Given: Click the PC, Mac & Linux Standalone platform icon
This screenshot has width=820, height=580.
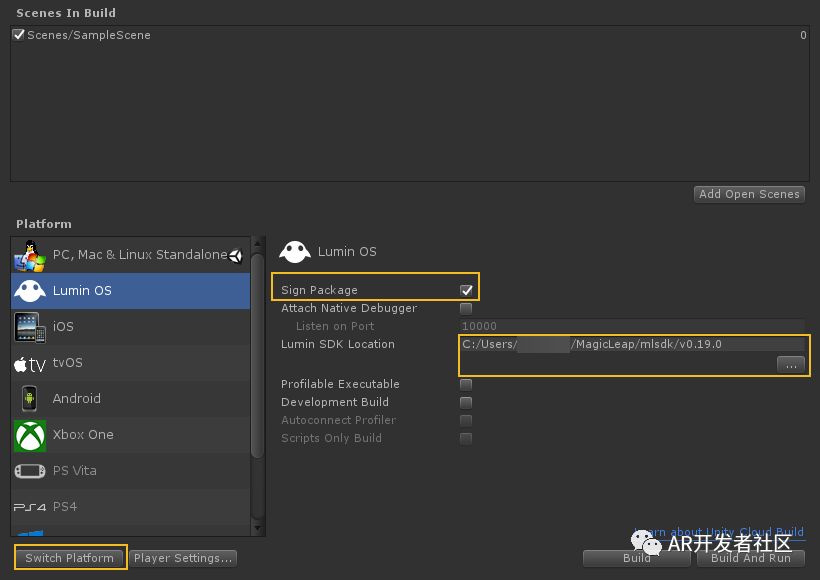Looking at the screenshot, I should (30, 255).
